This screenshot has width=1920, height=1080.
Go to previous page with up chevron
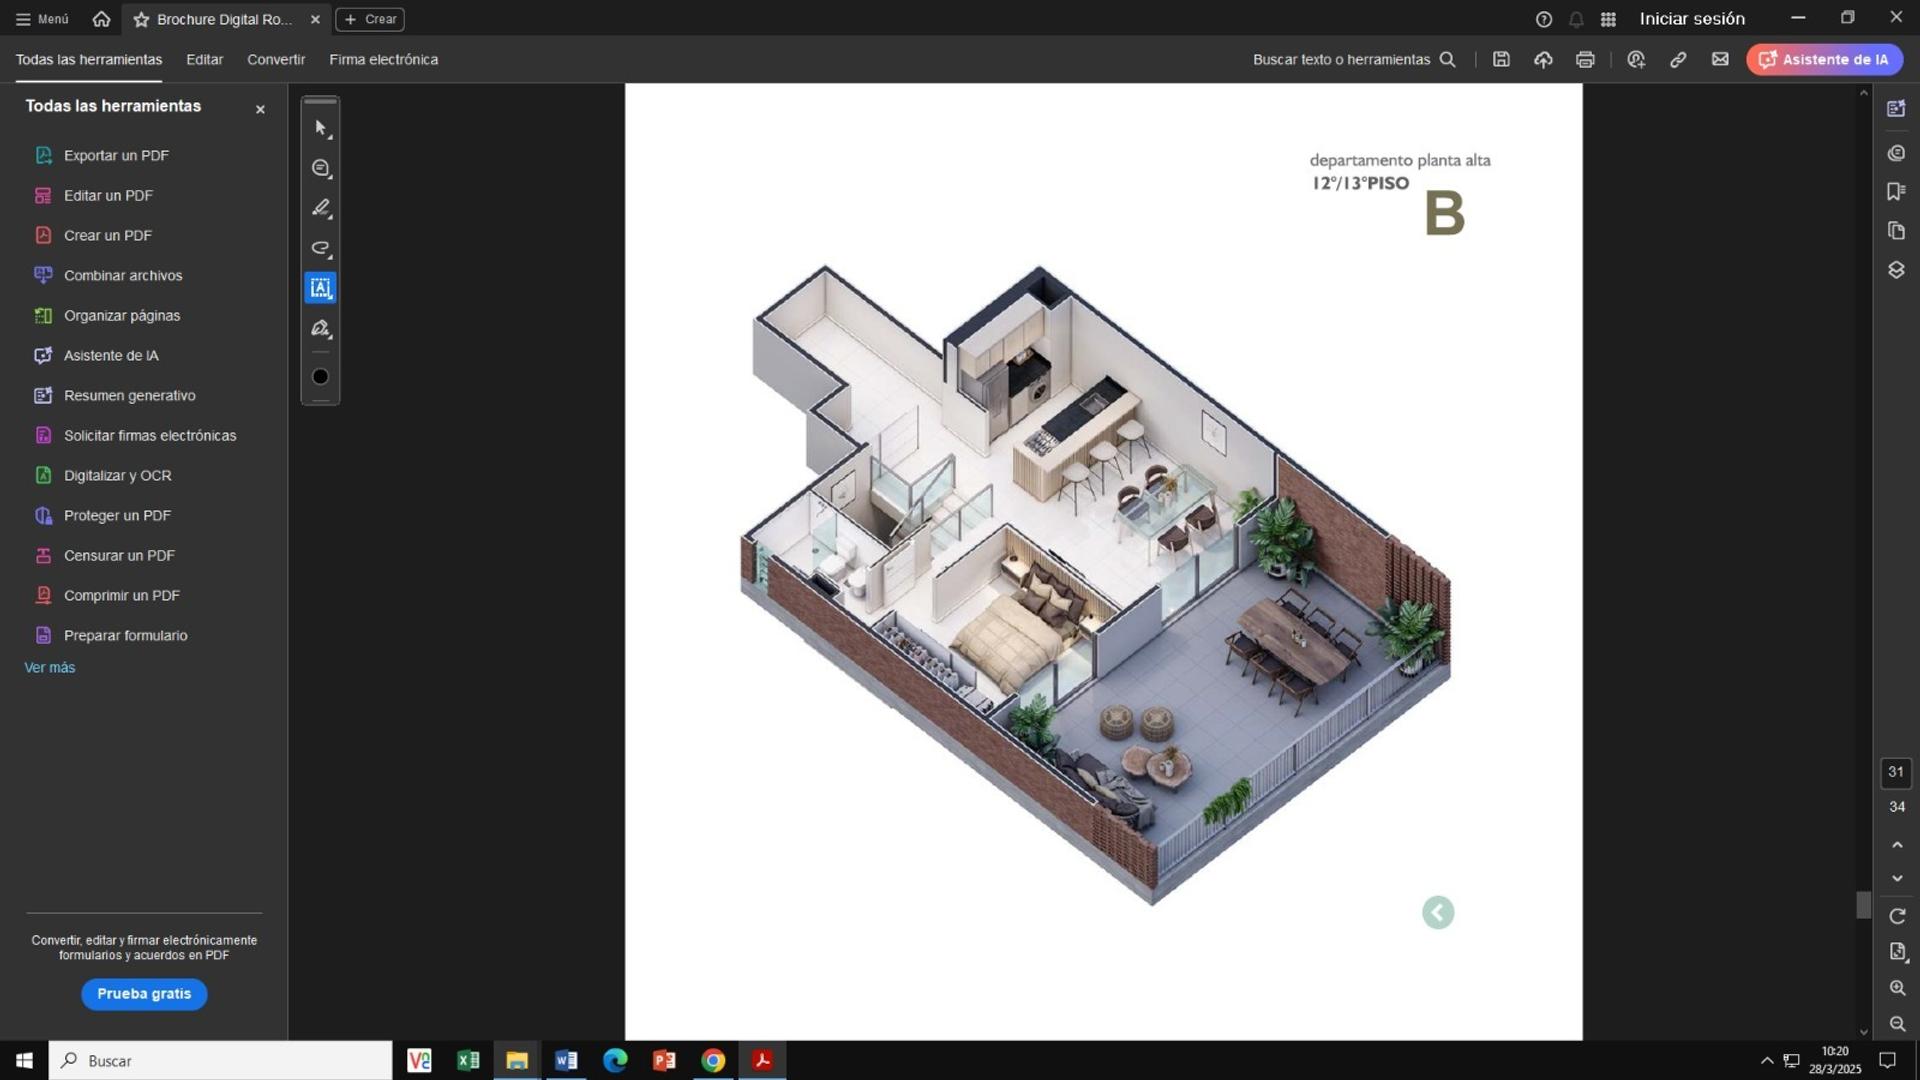coord(1897,845)
